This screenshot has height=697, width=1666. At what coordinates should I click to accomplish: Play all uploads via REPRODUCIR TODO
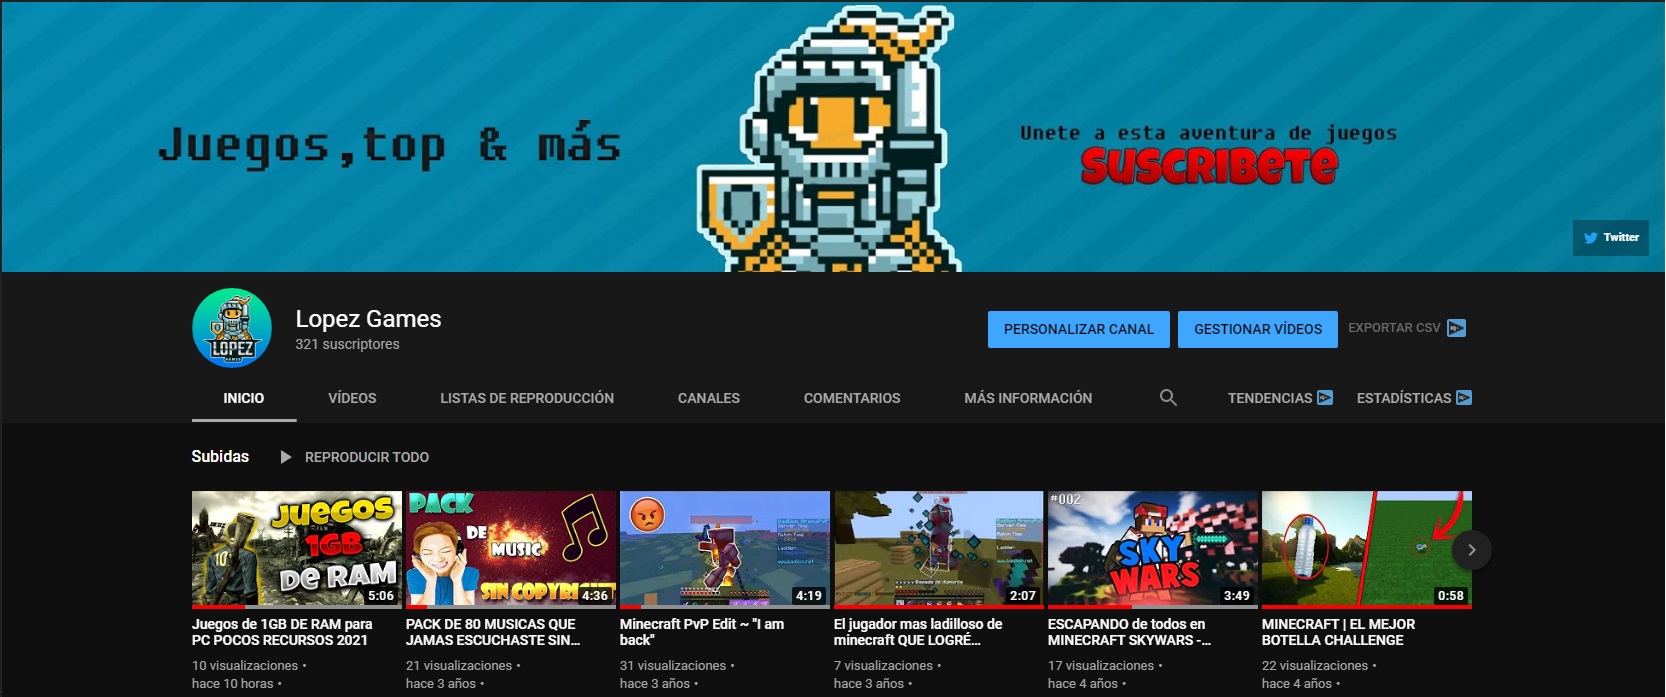(x=355, y=457)
